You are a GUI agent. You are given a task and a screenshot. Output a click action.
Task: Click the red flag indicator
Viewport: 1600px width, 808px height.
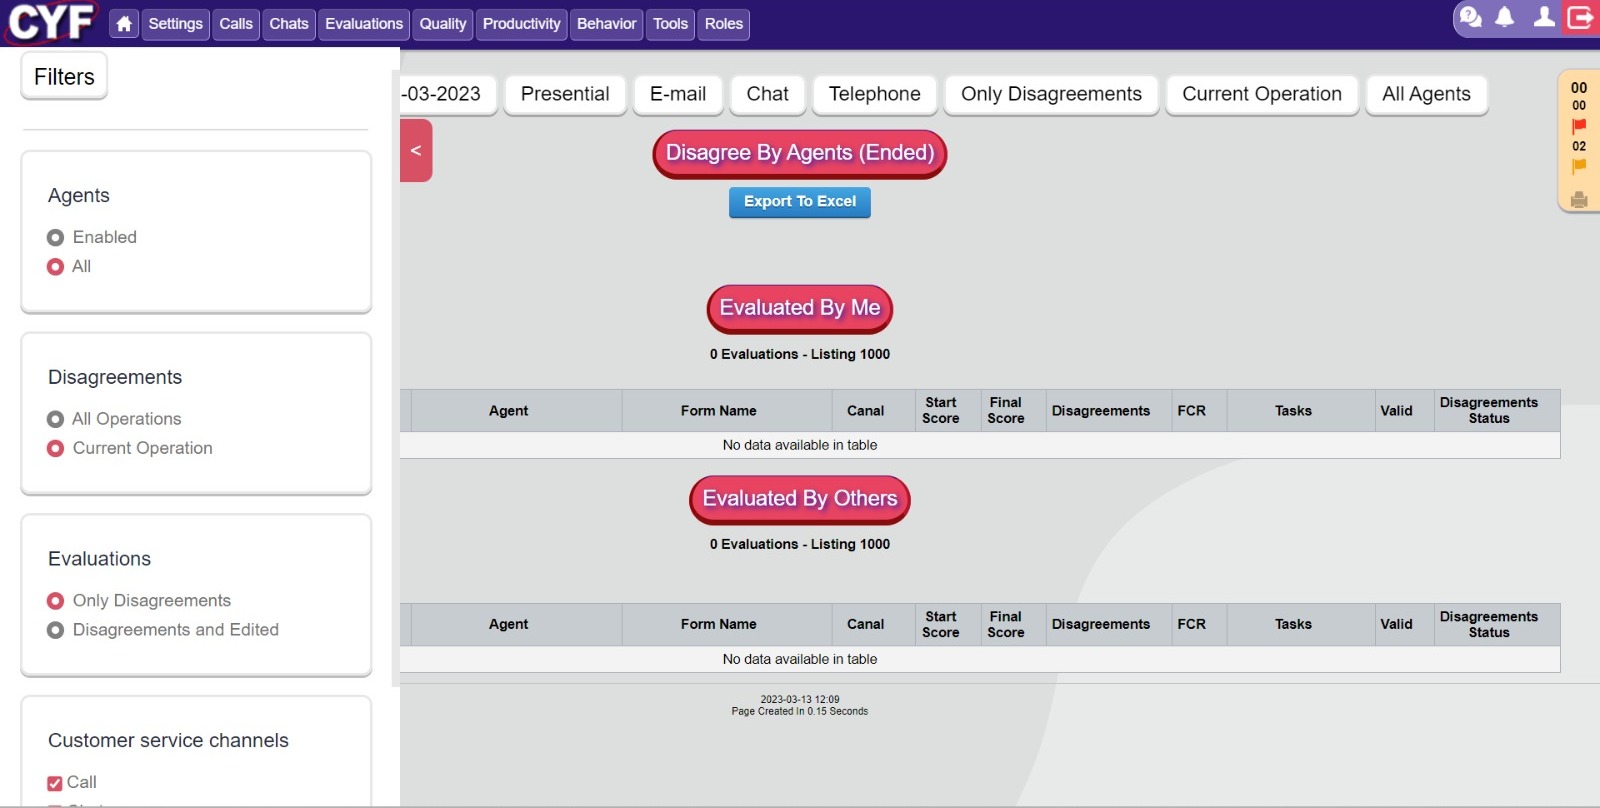pyautogui.click(x=1579, y=126)
